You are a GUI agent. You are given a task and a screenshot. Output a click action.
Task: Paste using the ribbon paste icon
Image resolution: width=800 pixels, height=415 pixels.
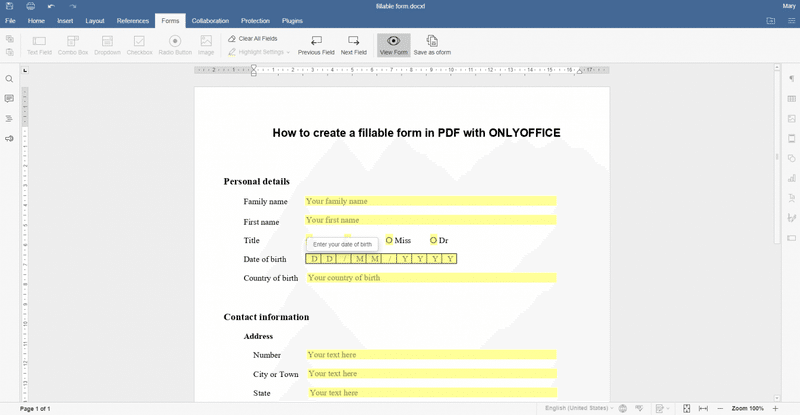[x=10, y=52]
